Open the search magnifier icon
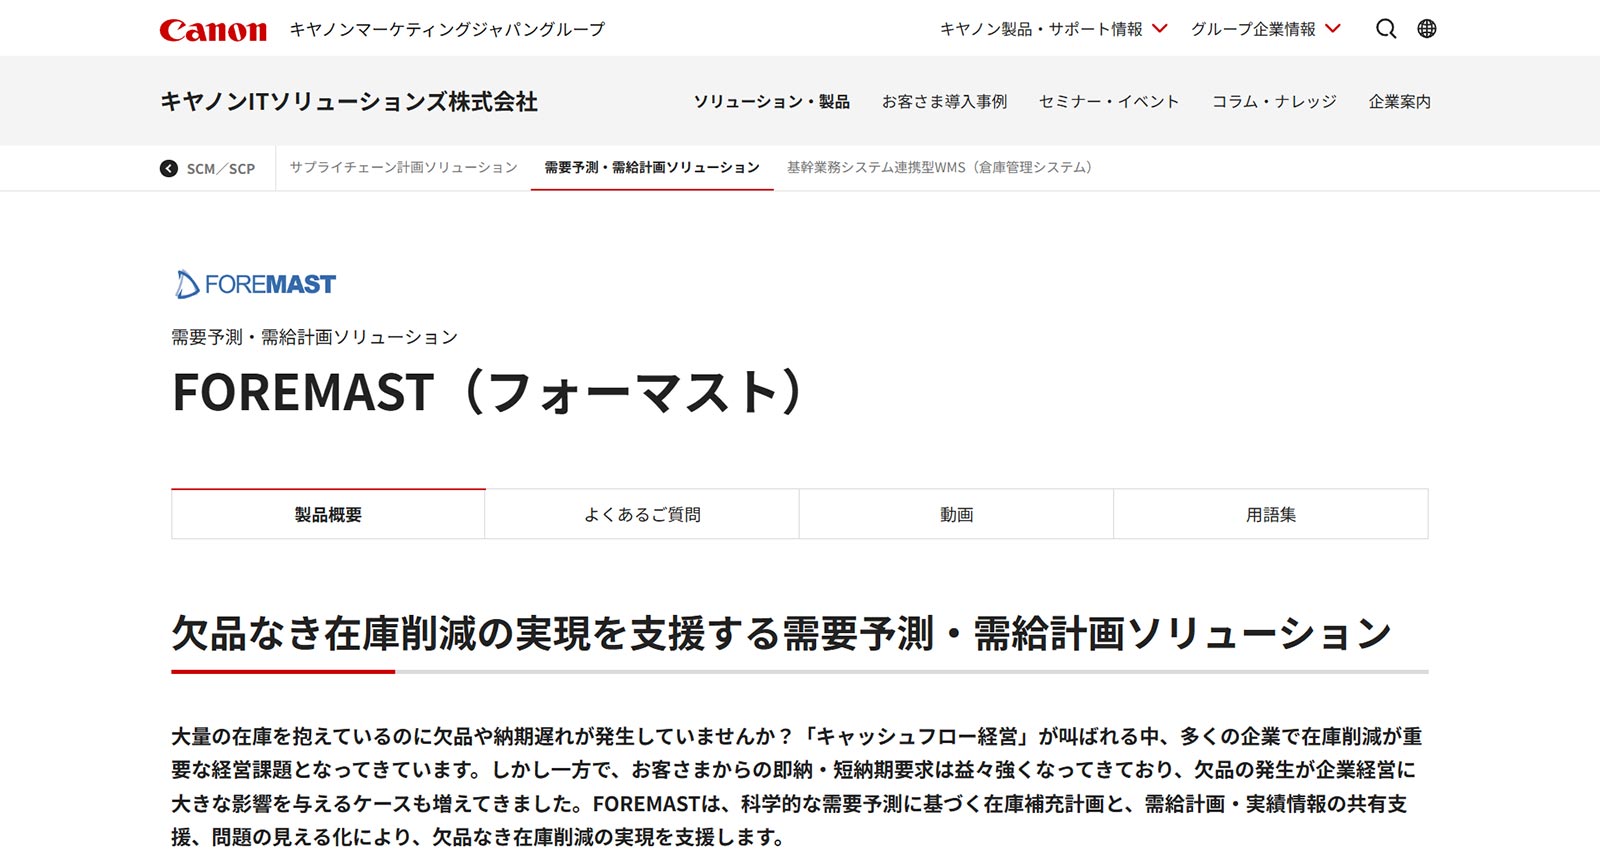Screen dimensions: 1600x857 [1386, 29]
